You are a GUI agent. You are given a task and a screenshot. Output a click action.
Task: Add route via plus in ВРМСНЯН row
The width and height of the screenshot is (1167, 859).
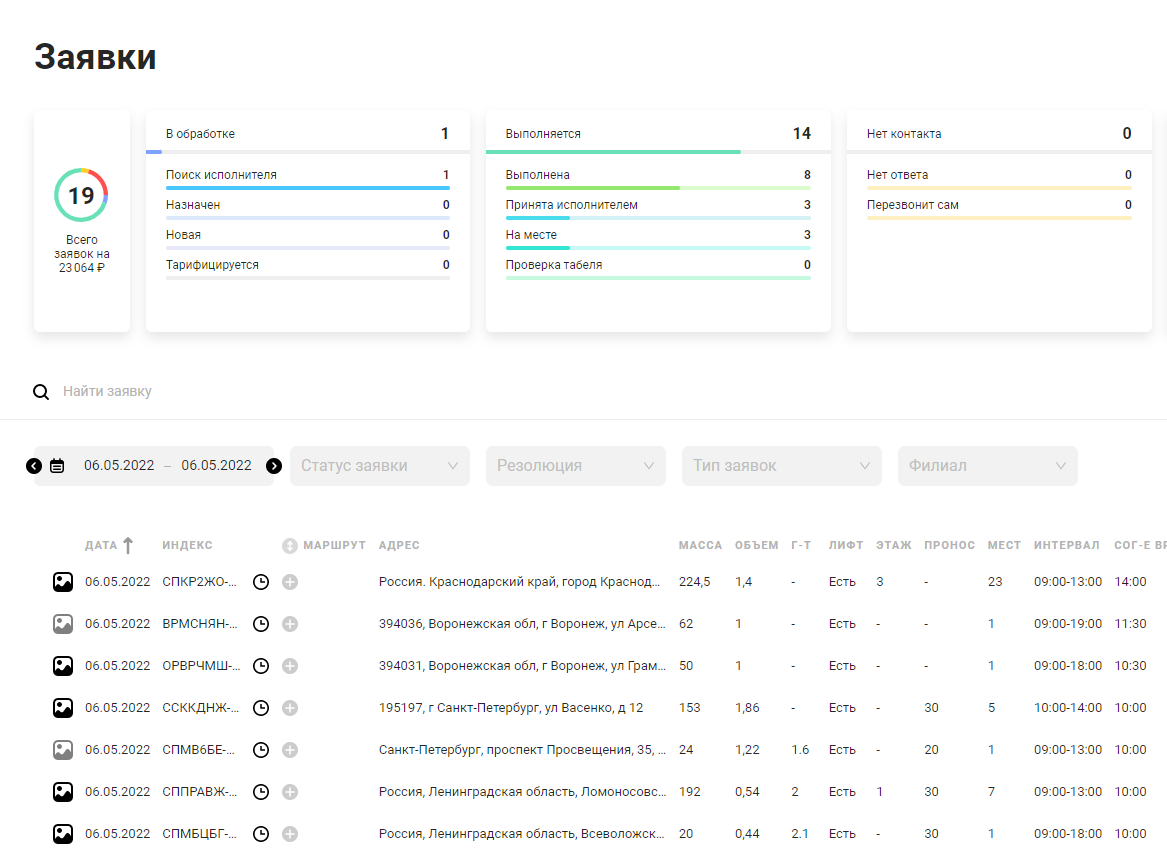(290, 624)
